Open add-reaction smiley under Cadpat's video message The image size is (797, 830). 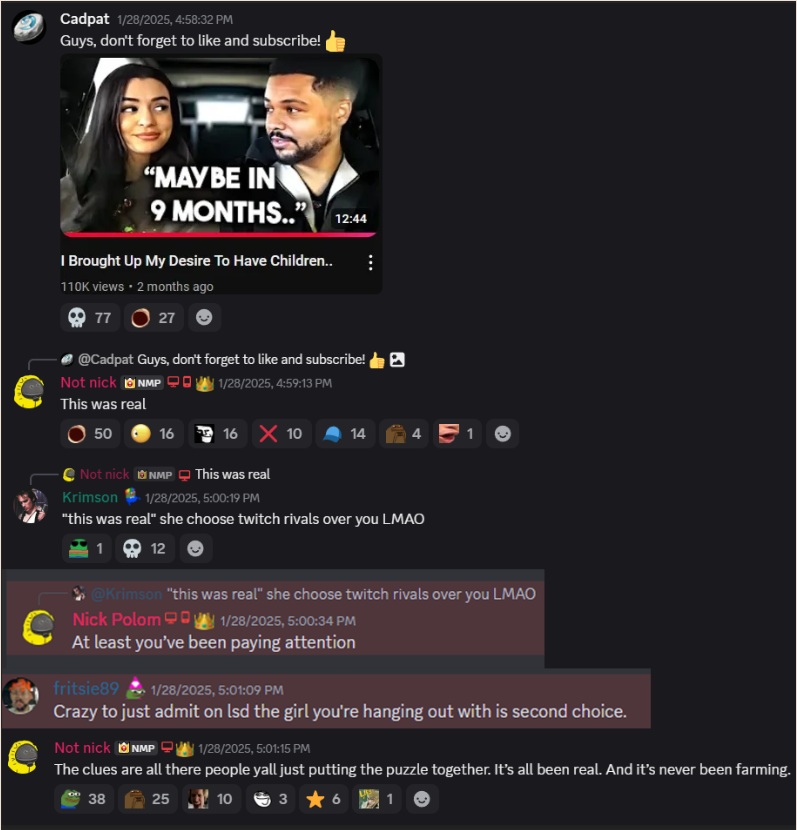click(x=204, y=318)
